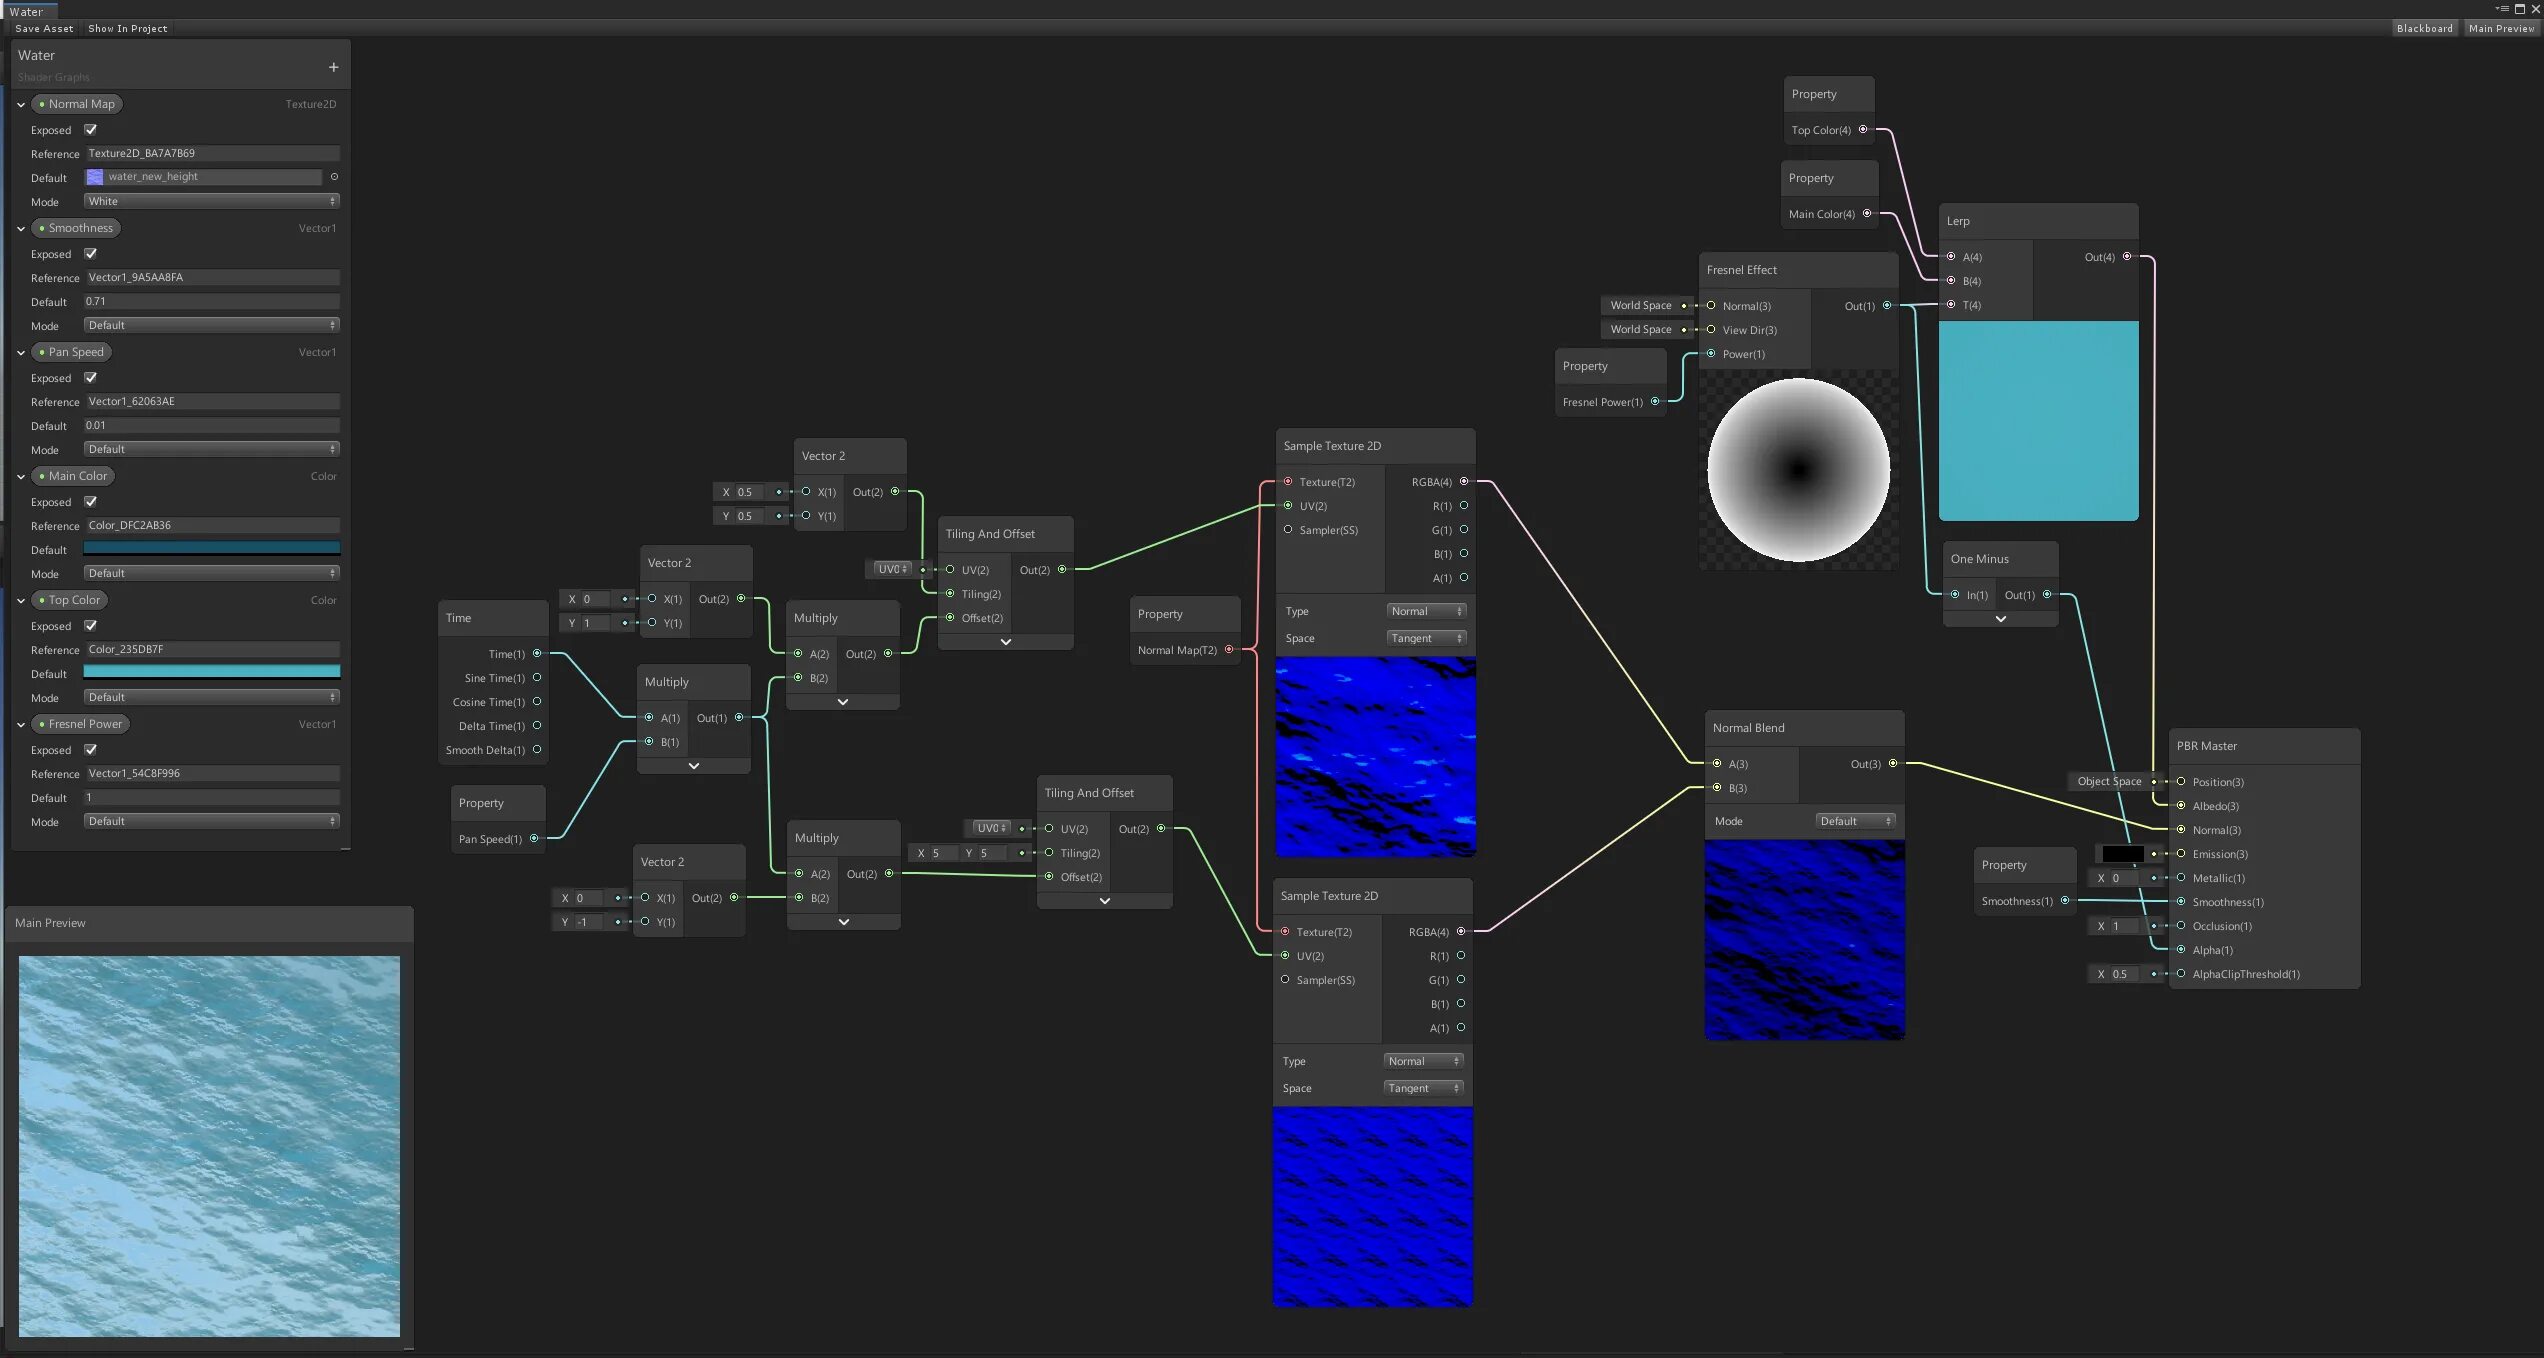Image resolution: width=2544 pixels, height=1358 pixels.
Task: Collapse the Pan Speed property foldout arrow
Action: tap(21, 352)
